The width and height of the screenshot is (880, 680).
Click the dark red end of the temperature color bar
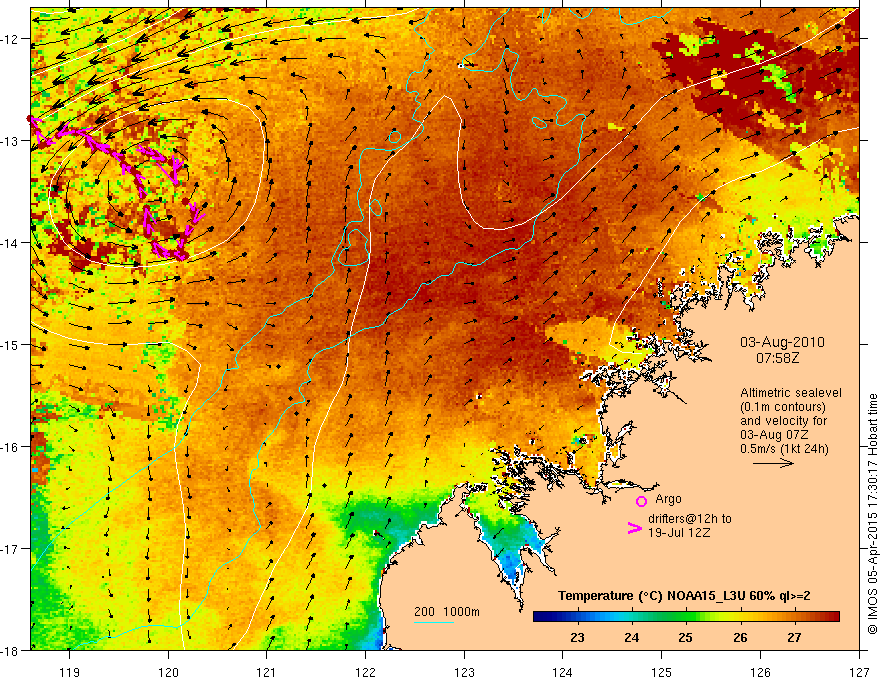(x=833, y=617)
